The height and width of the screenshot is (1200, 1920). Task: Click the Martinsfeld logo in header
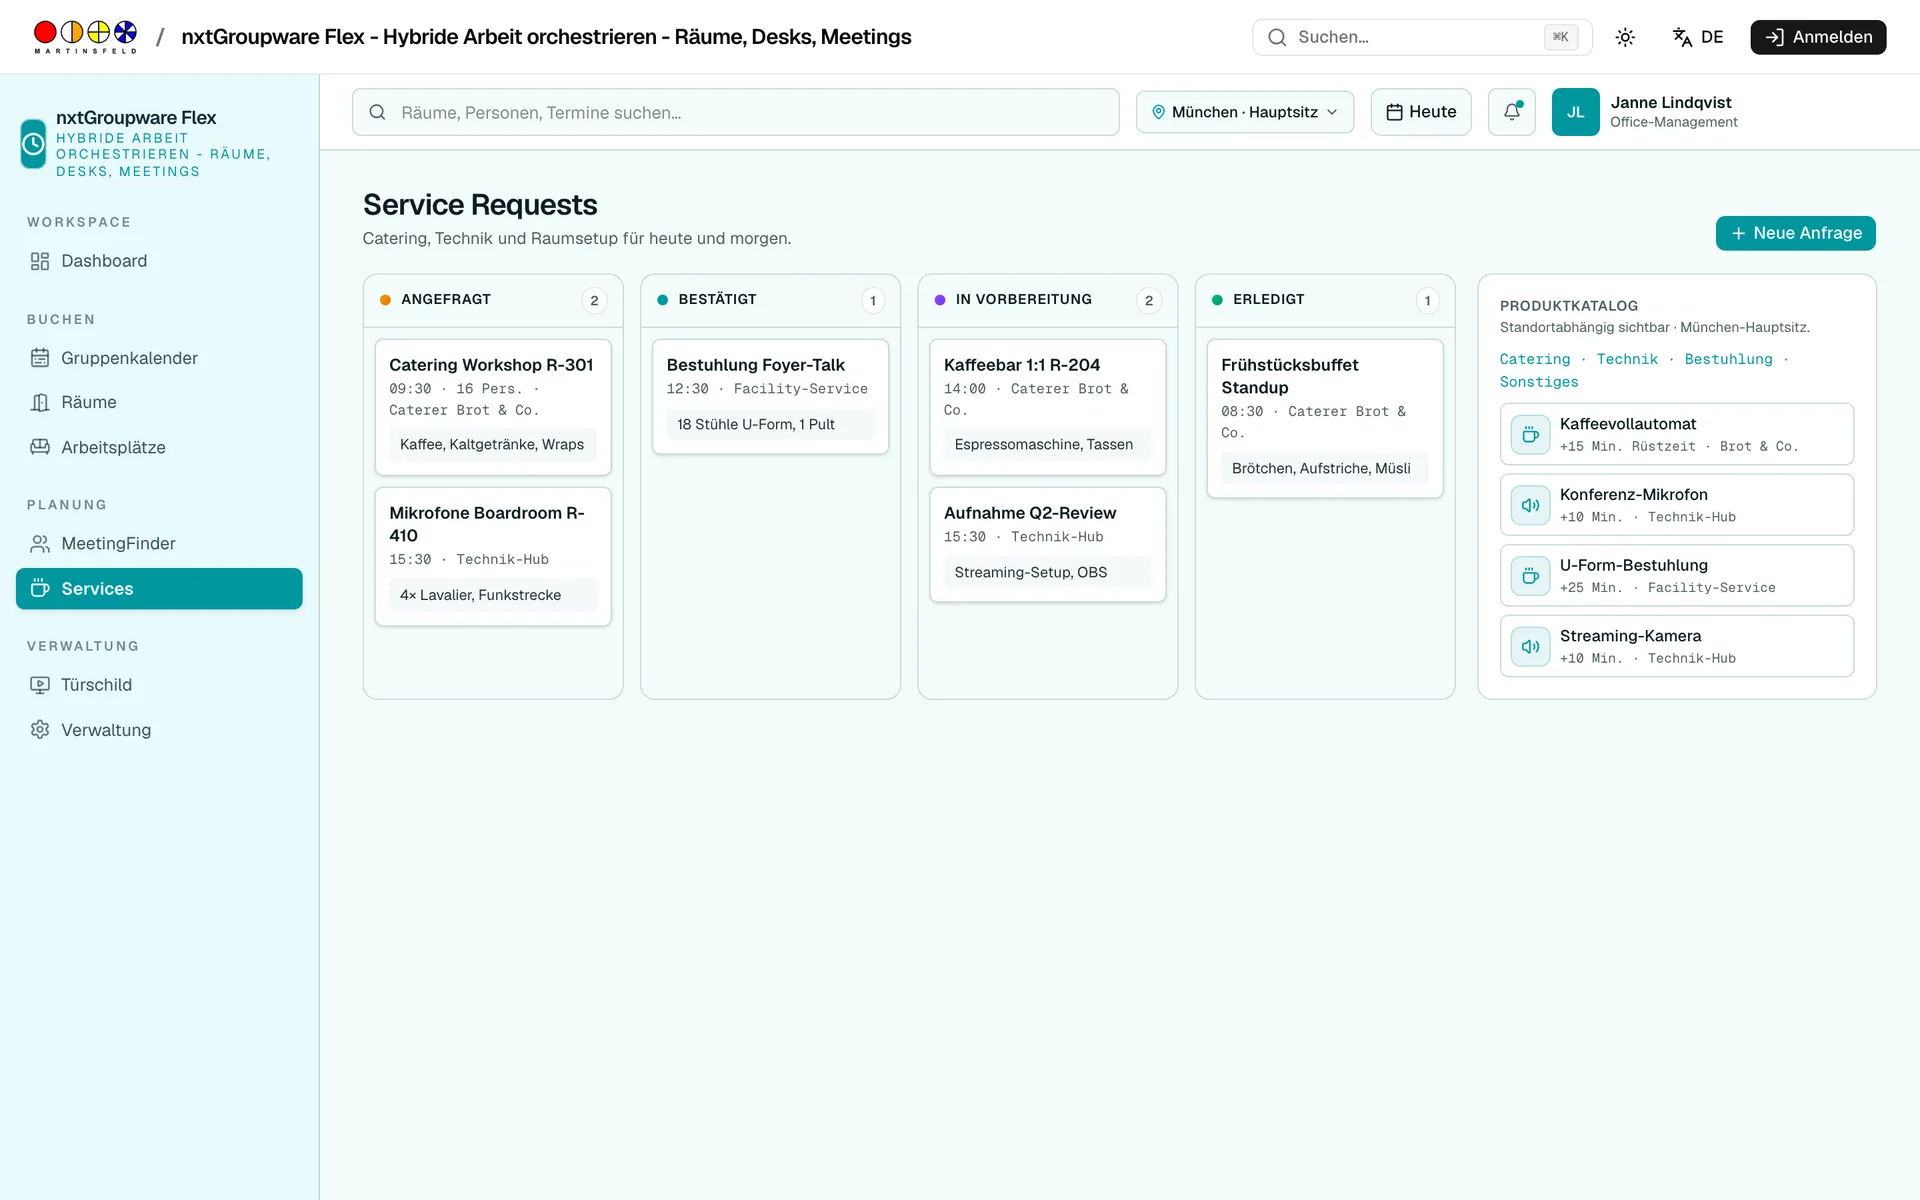click(85, 37)
